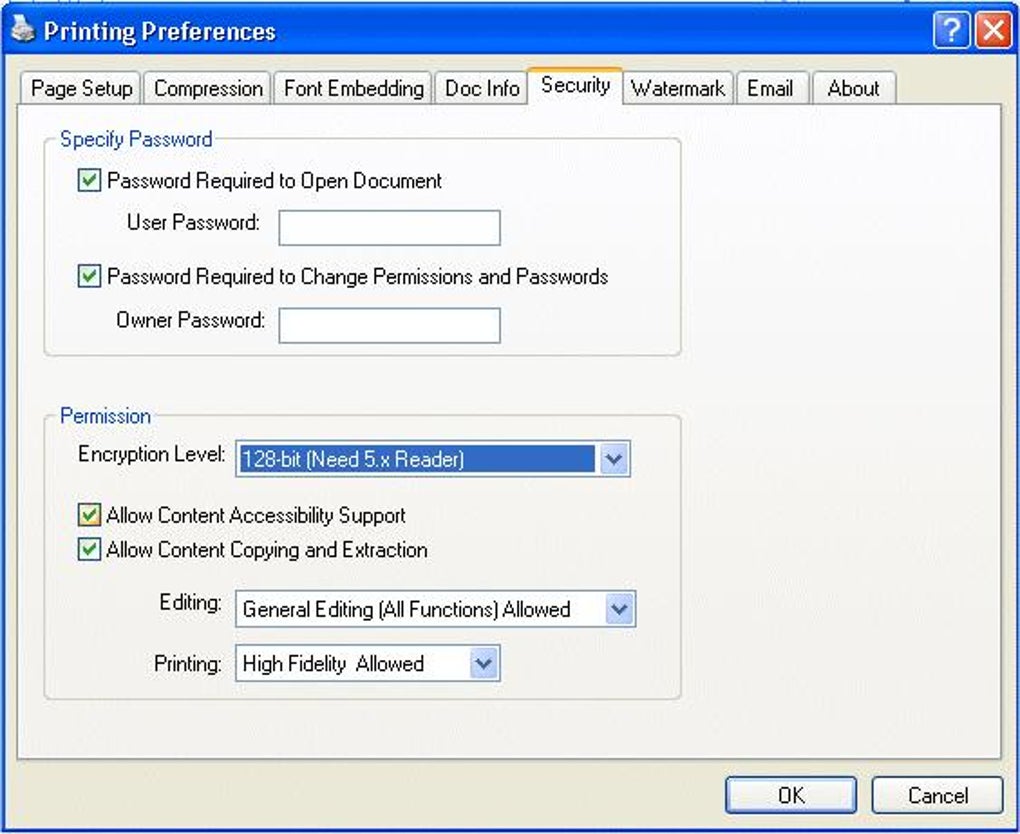Toggle Allow Content Copying and Extraction
Image resolution: width=1020 pixels, height=834 pixels.
pyautogui.click(x=90, y=550)
